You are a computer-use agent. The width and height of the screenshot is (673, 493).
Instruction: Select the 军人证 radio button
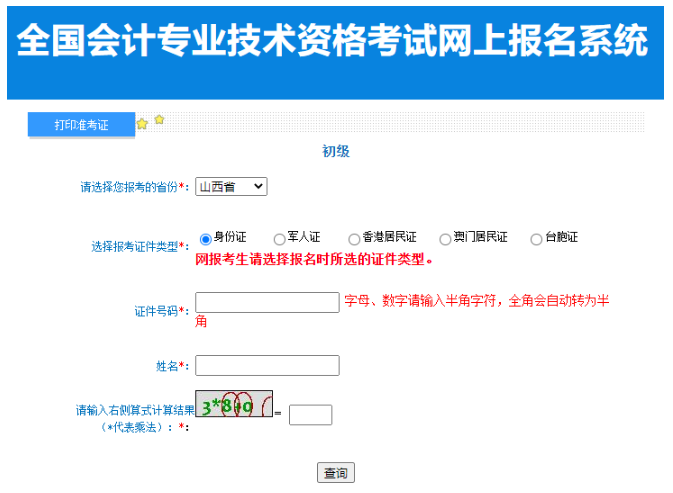coord(279,239)
